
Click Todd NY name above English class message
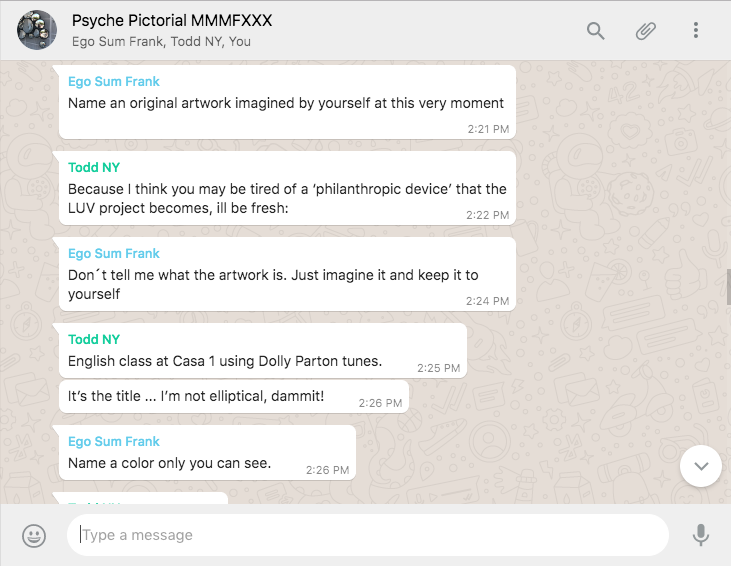click(x=94, y=340)
